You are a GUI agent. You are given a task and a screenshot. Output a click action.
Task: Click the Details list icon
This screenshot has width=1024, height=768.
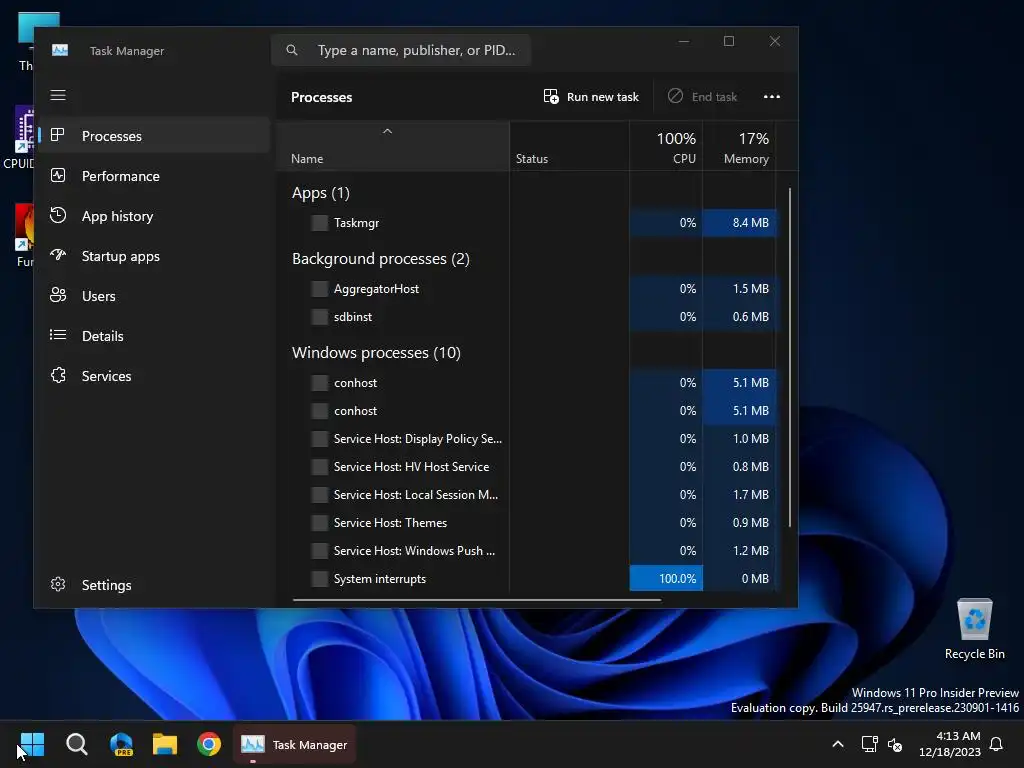coord(57,336)
